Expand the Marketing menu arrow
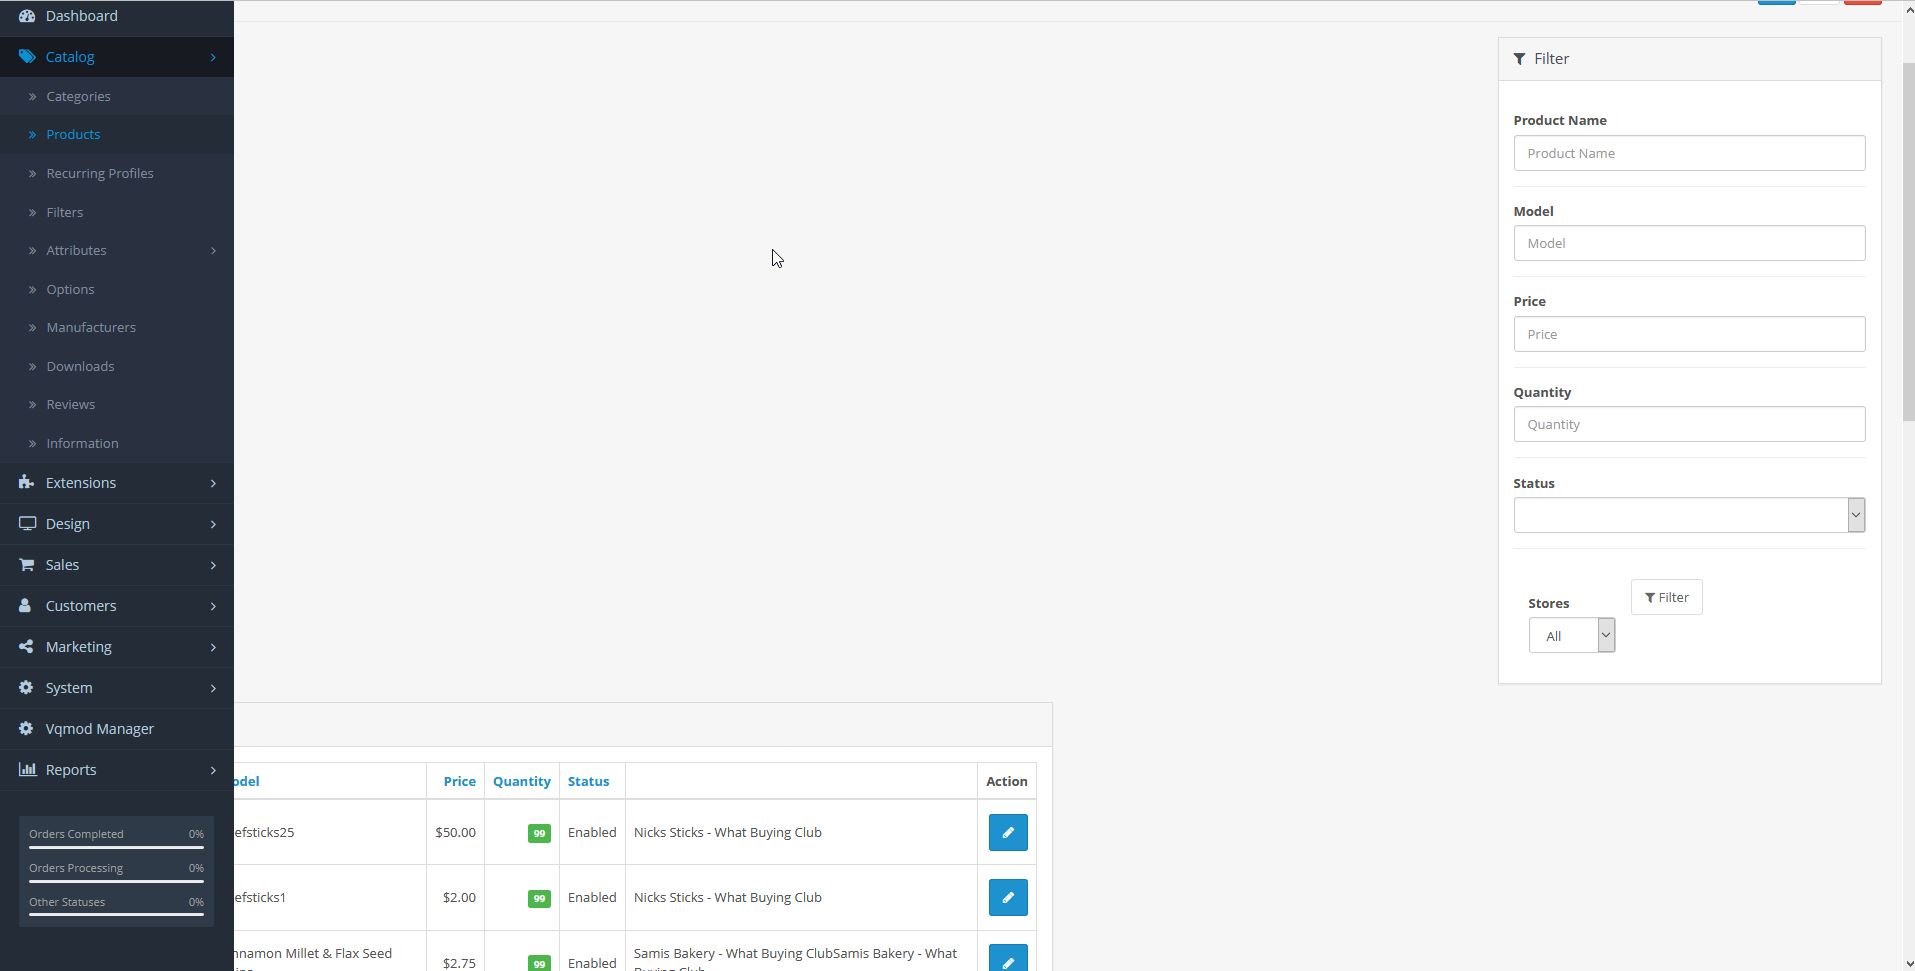 213,647
